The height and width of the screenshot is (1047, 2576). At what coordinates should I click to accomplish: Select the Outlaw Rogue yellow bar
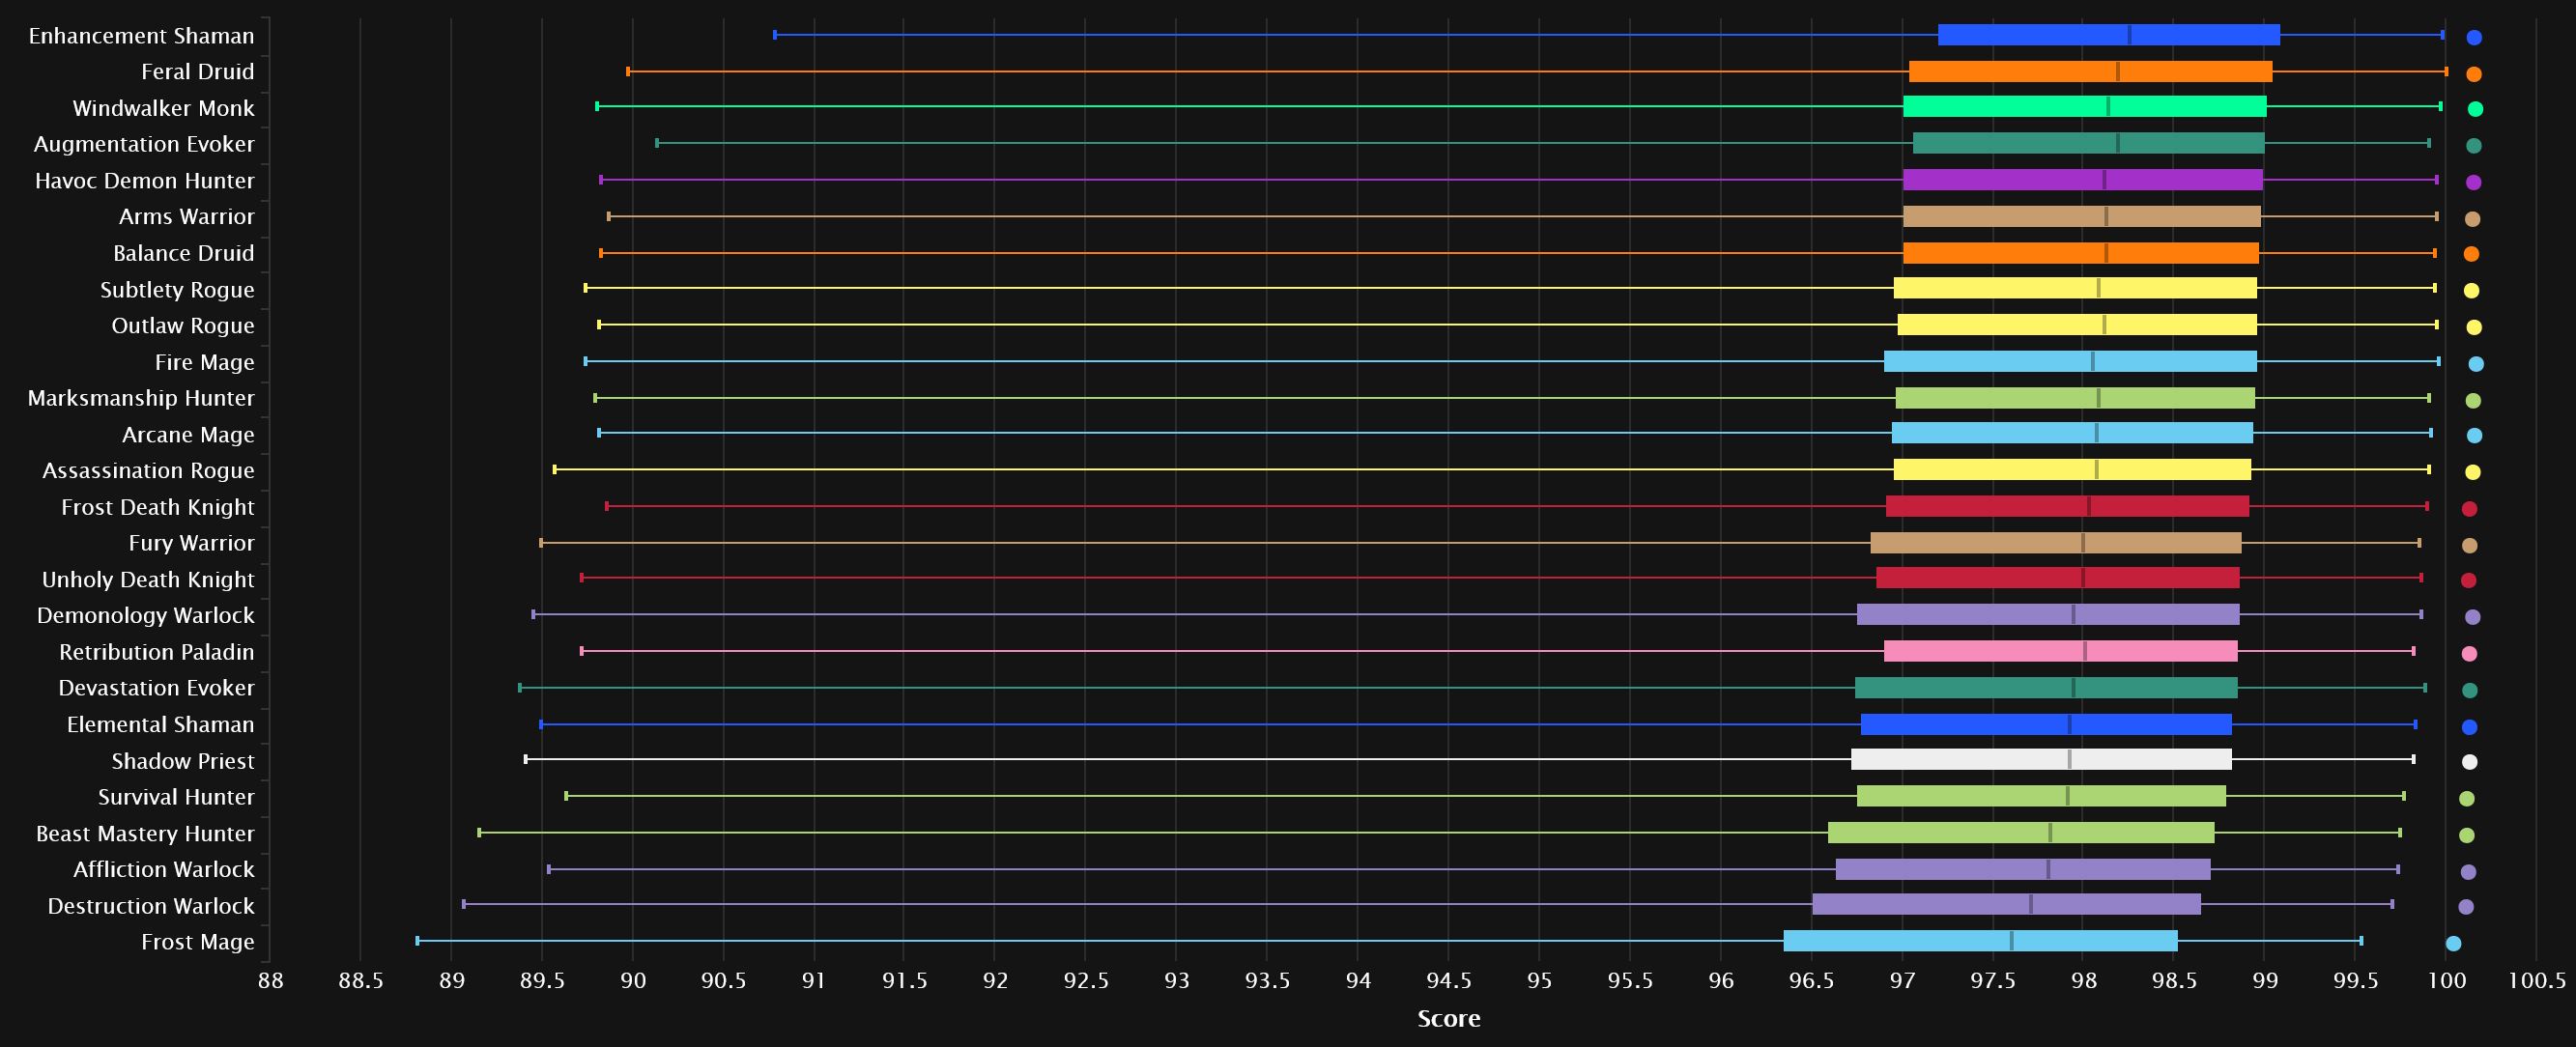coord(2077,325)
